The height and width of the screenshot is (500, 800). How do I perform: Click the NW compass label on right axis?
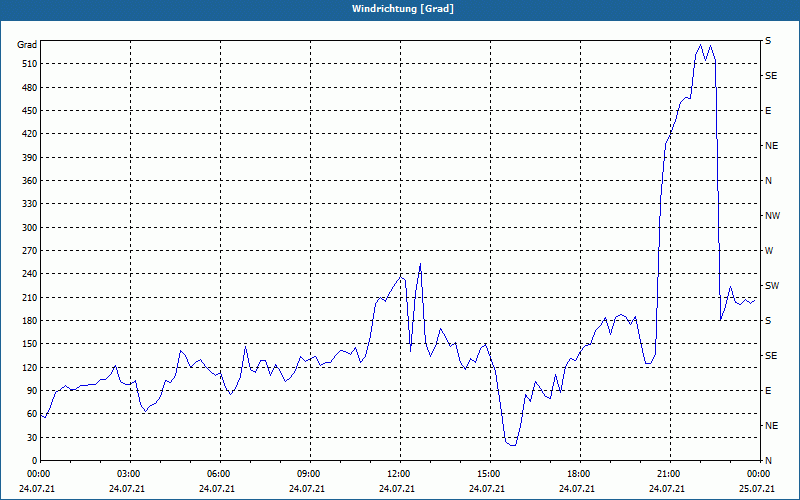pyautogui.click(x=772, y=216)
